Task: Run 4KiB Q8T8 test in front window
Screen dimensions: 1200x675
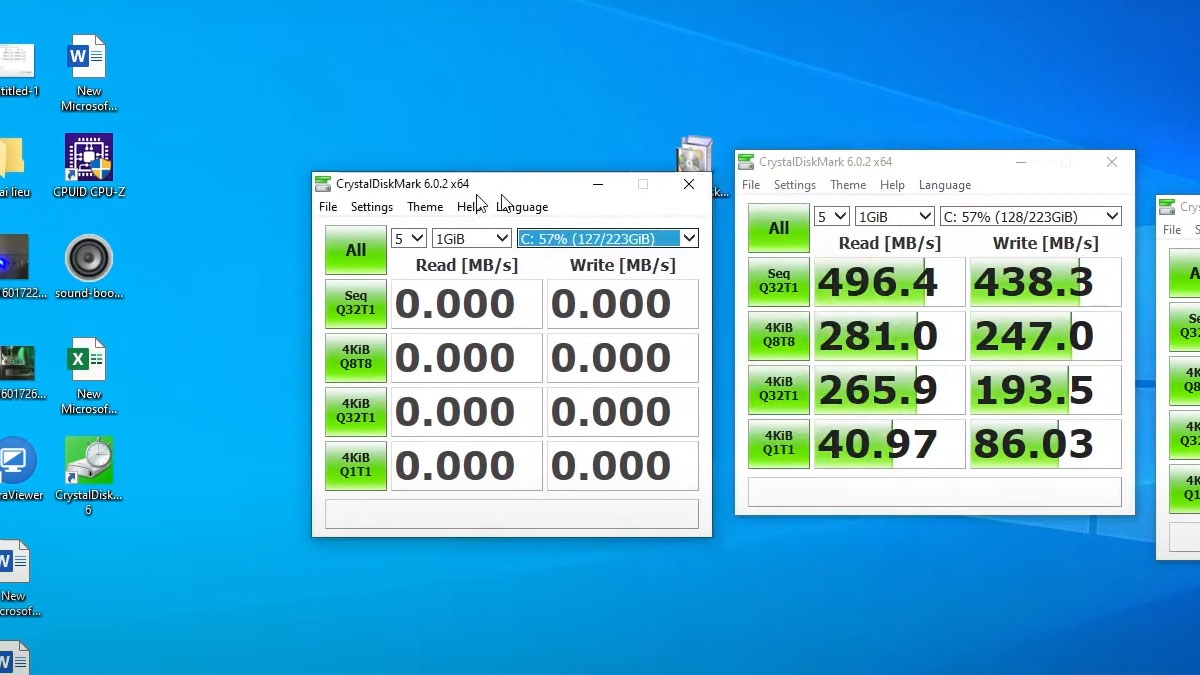Action: [356, 357]
